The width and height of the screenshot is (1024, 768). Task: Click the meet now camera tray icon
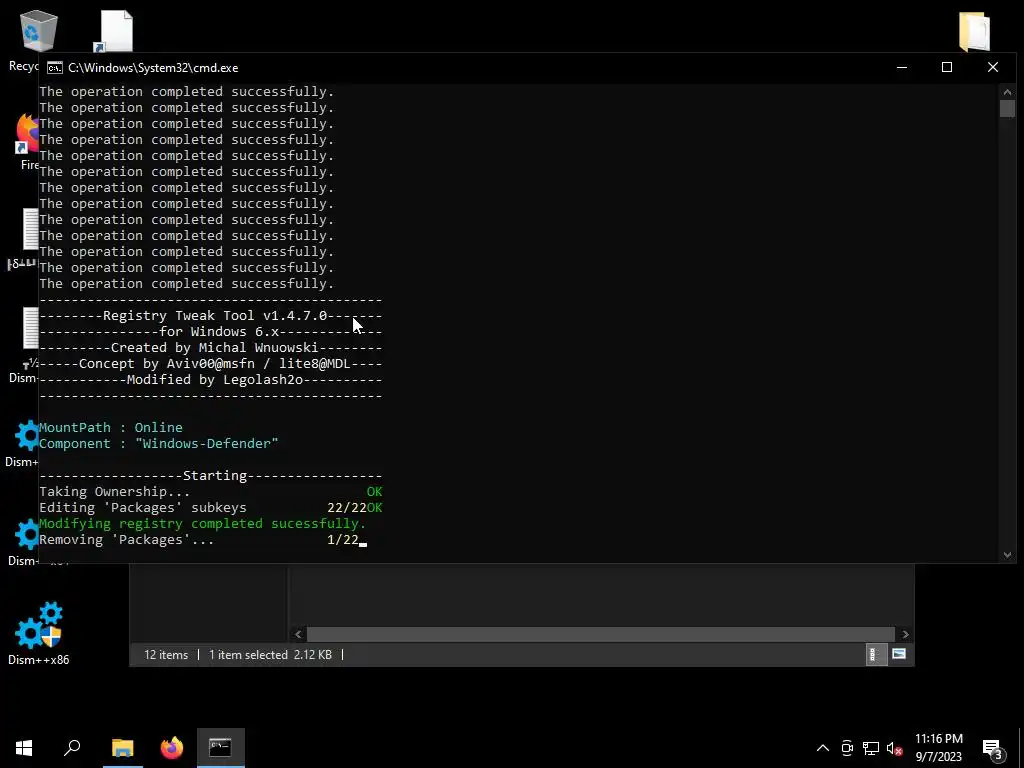847,748
